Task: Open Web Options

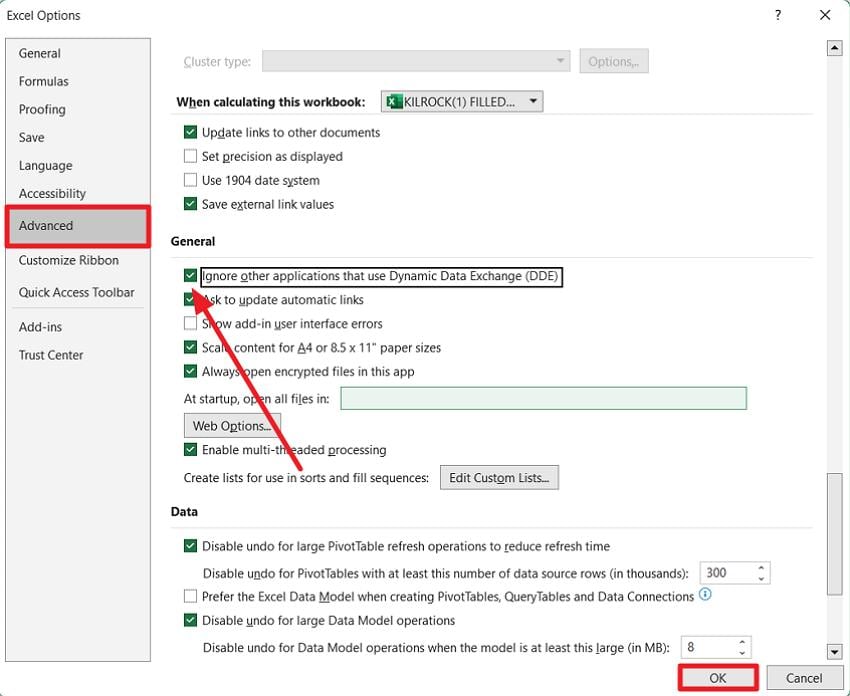Action: pos(231,425)
